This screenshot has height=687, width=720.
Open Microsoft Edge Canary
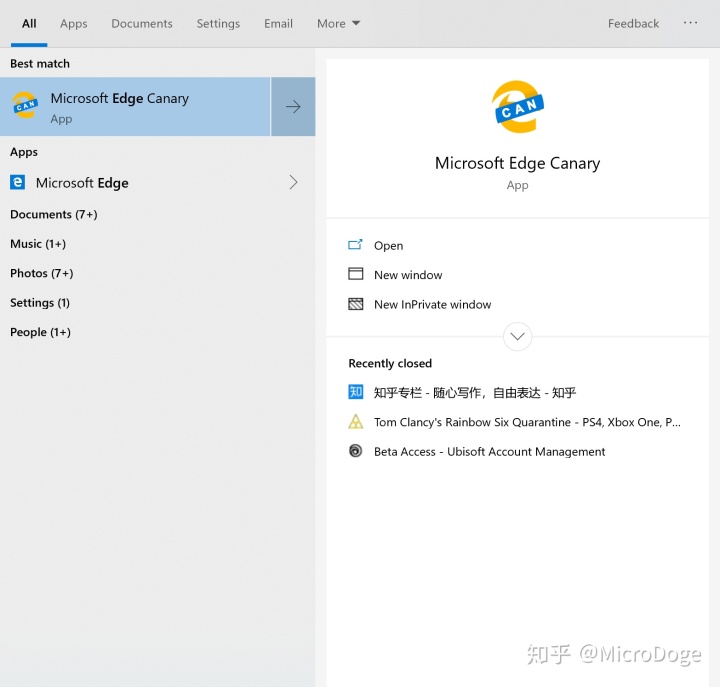pyautogui.click(x=388, y=246)
